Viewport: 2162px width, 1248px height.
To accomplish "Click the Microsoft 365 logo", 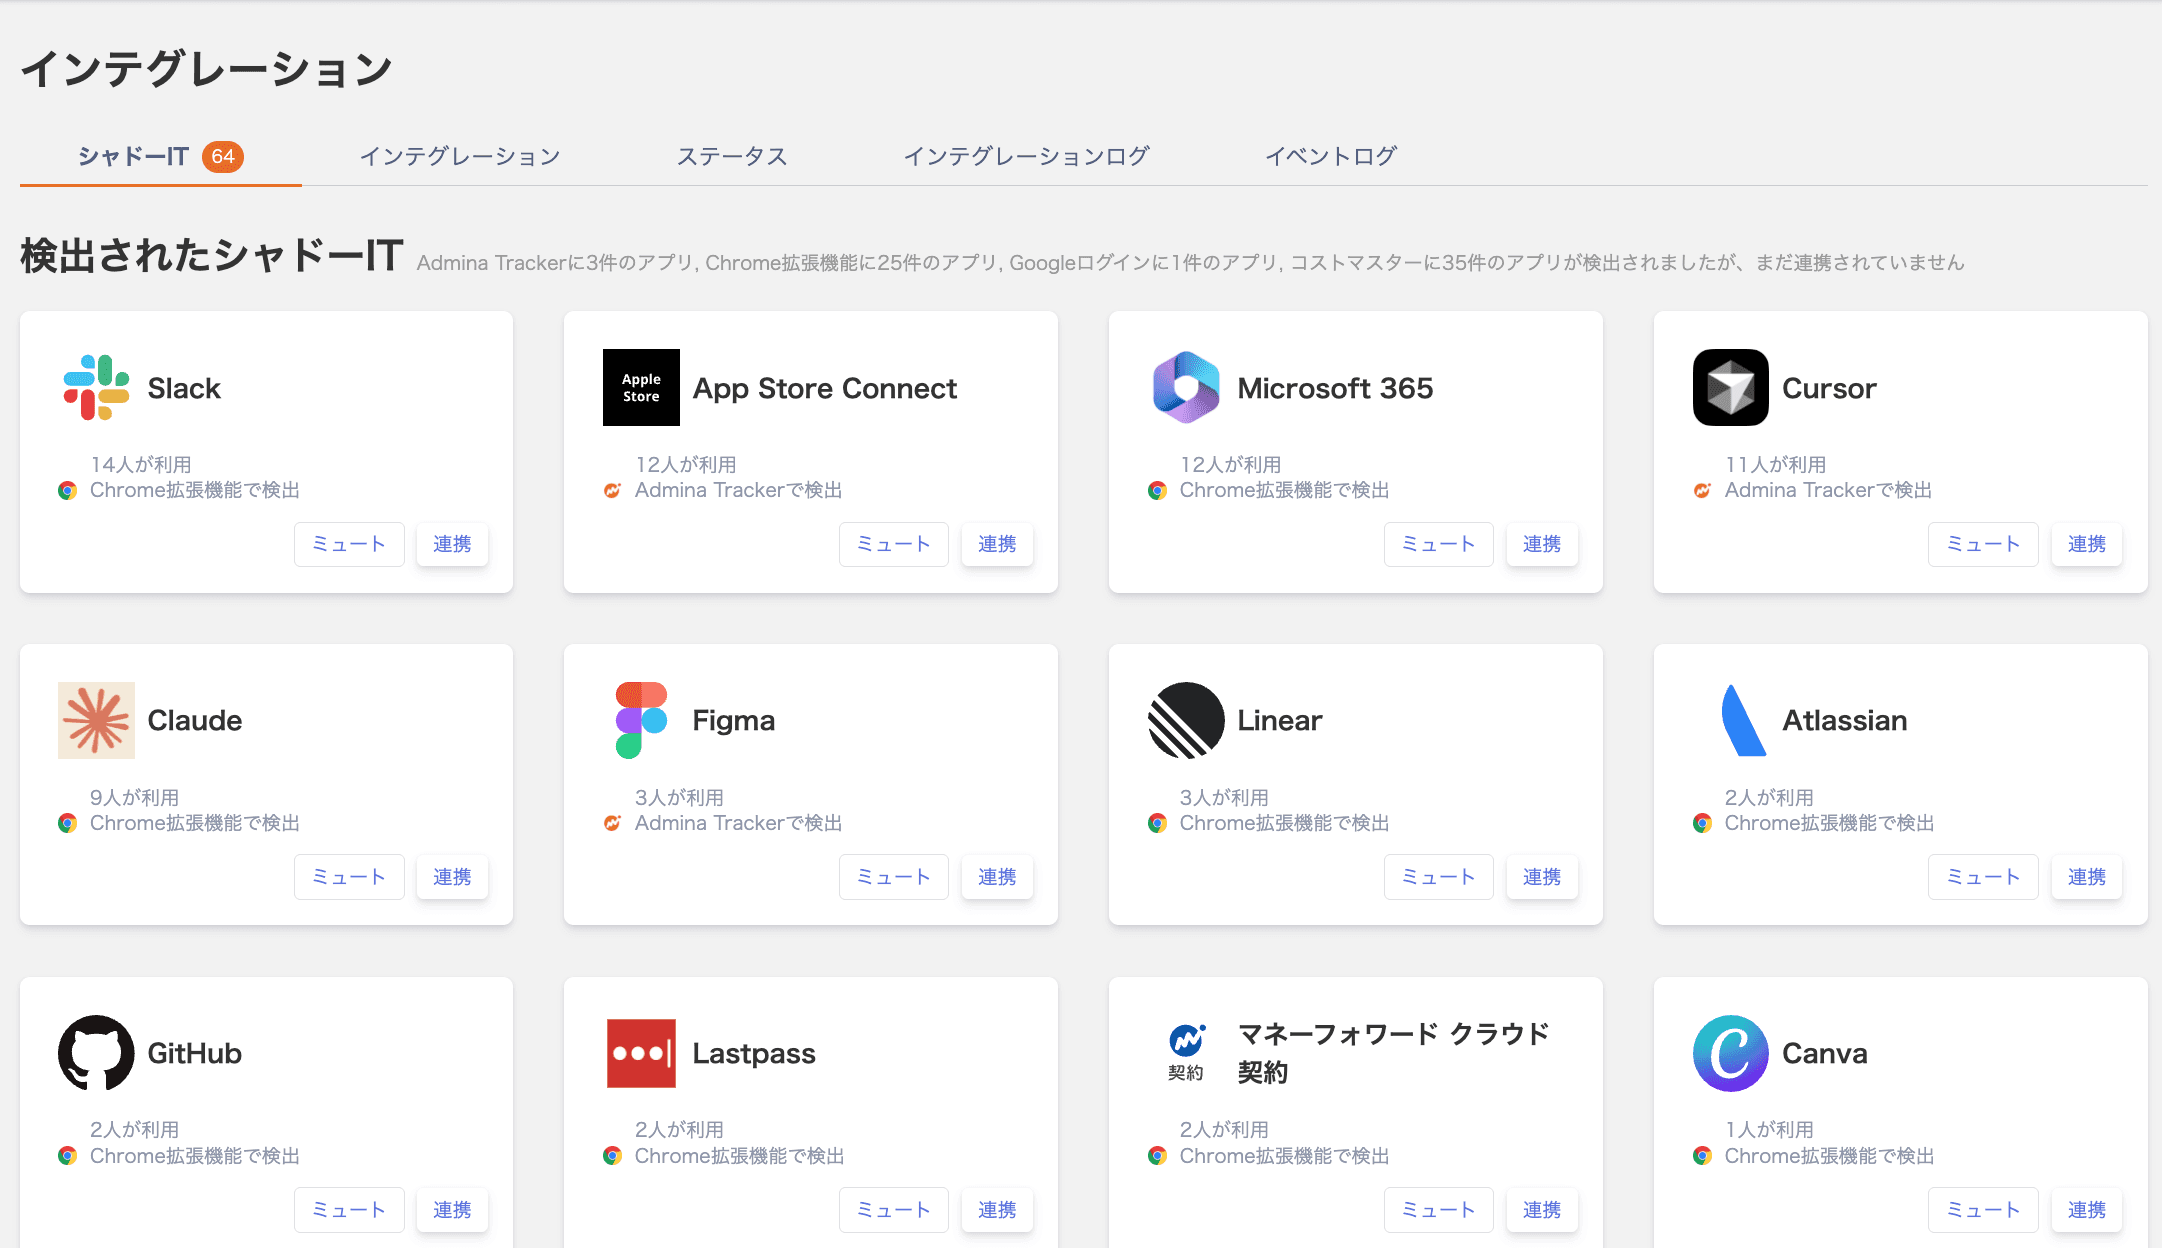I will click(1186, 388).
